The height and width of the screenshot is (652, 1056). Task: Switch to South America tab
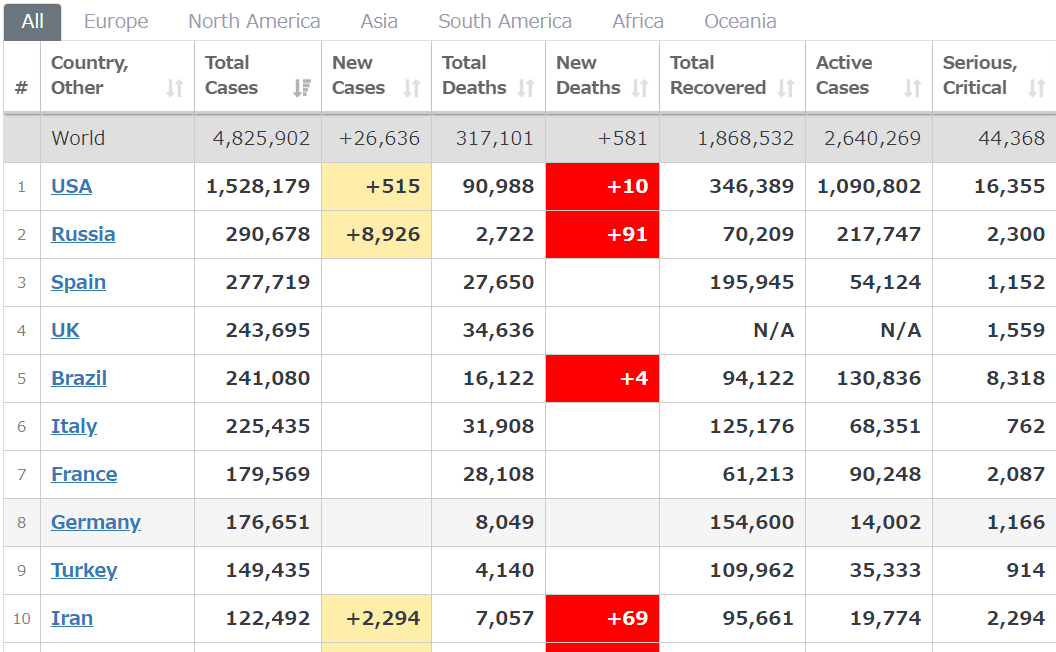tap(505, 22)
